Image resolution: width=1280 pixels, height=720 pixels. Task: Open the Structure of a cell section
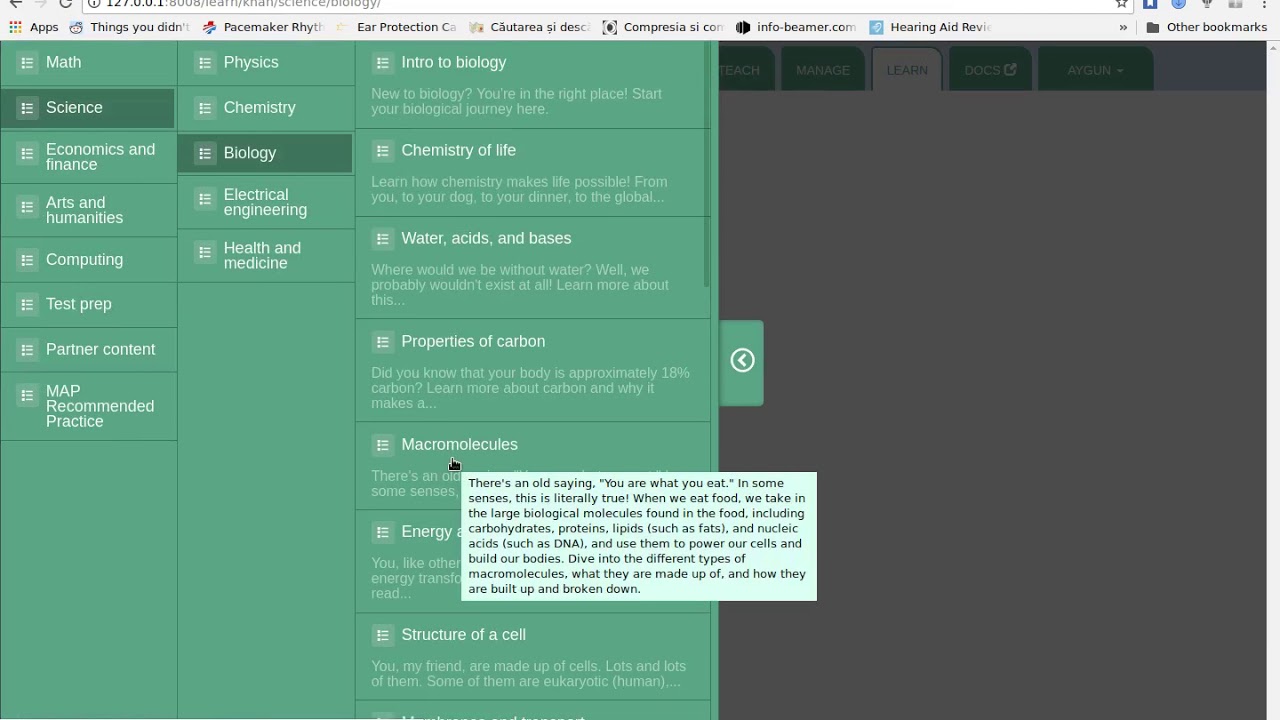533,657
